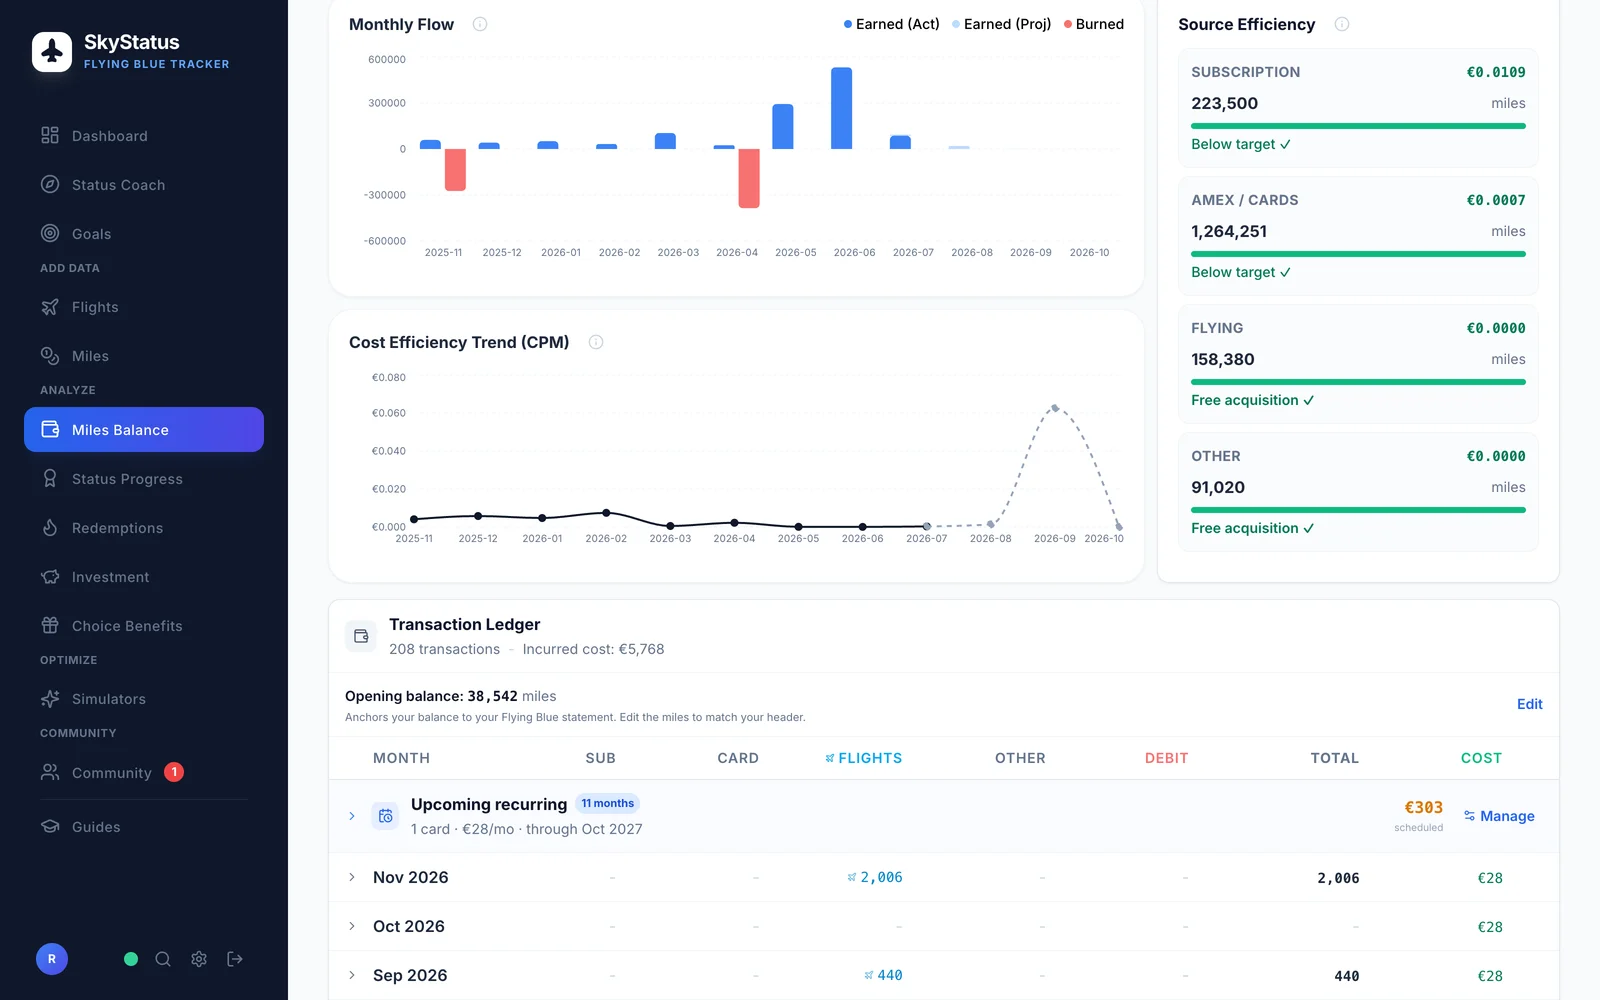Select Miles Balance in sidebar

tap(144, 430)
